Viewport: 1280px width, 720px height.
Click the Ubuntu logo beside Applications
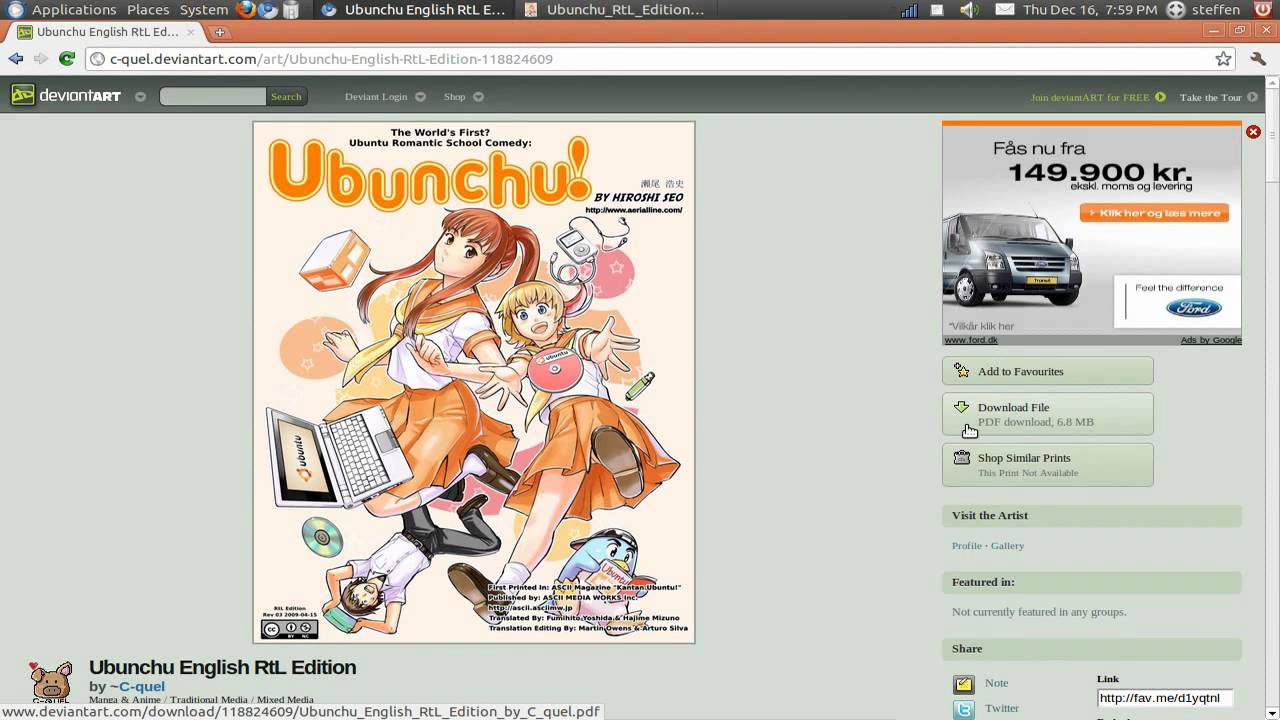[x=15, y=10]
